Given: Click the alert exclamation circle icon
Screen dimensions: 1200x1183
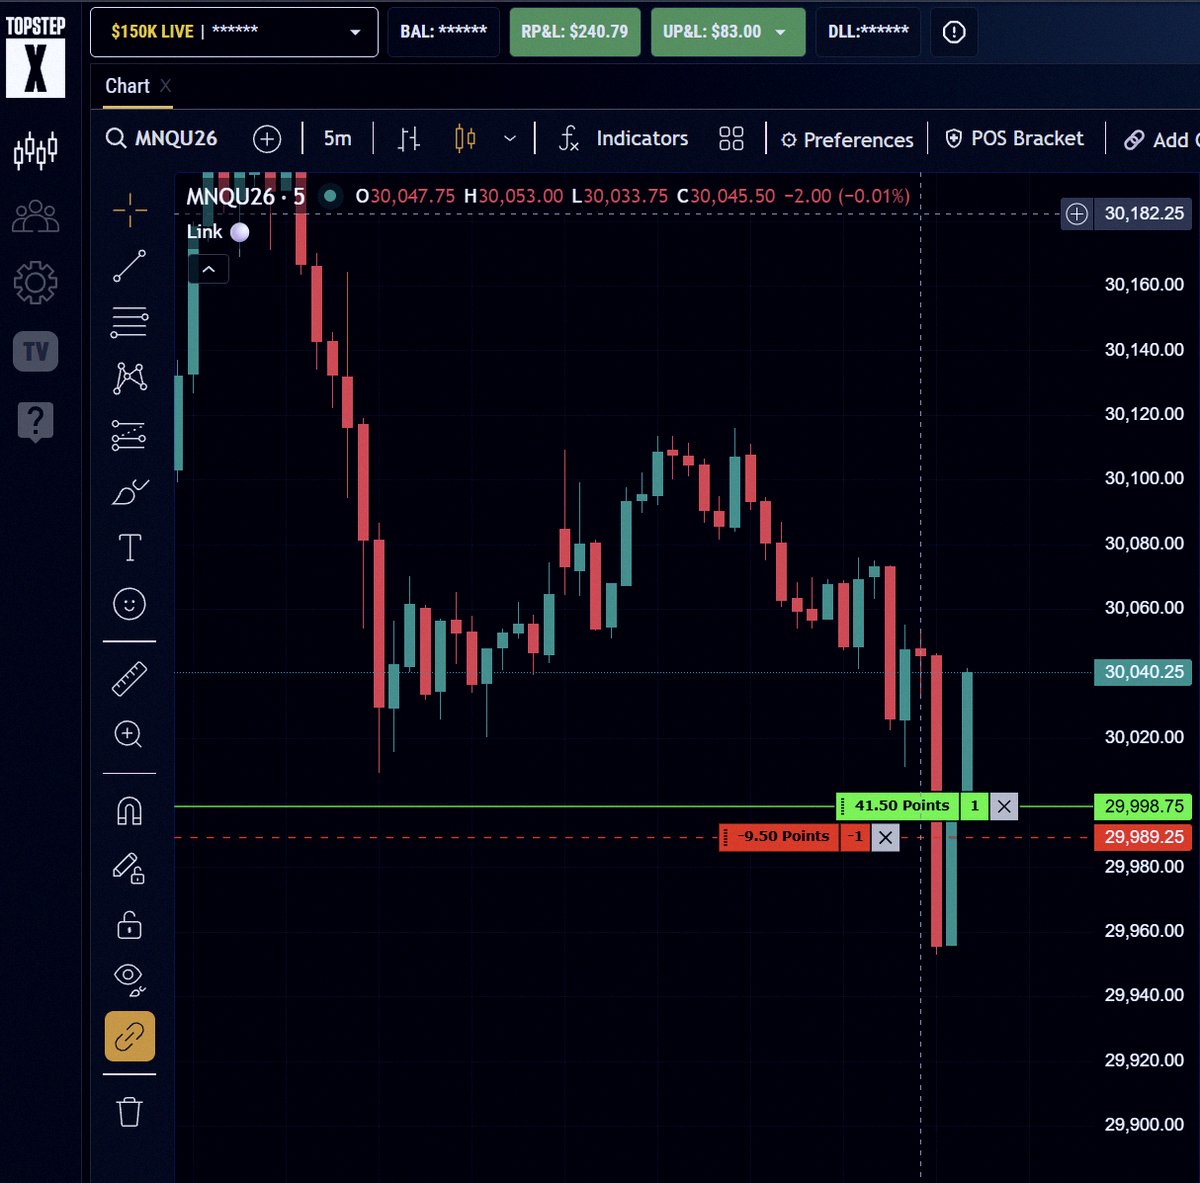Looking at the screenshot, I should [954, 32].
